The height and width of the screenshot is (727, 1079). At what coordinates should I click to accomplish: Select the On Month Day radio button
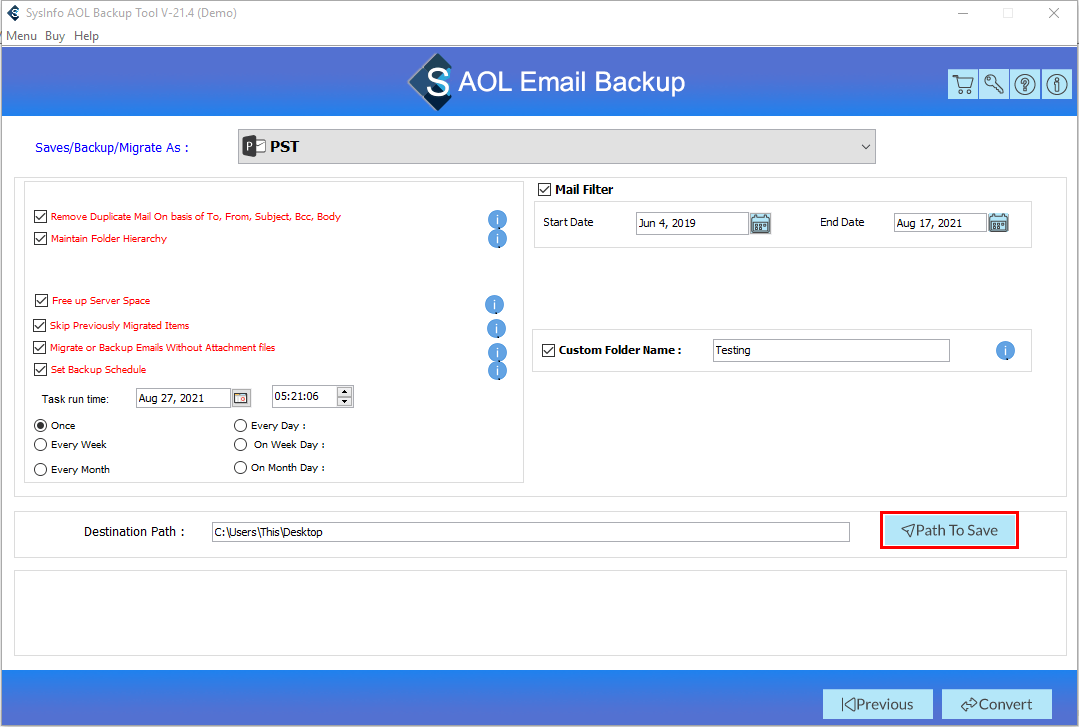240,467
